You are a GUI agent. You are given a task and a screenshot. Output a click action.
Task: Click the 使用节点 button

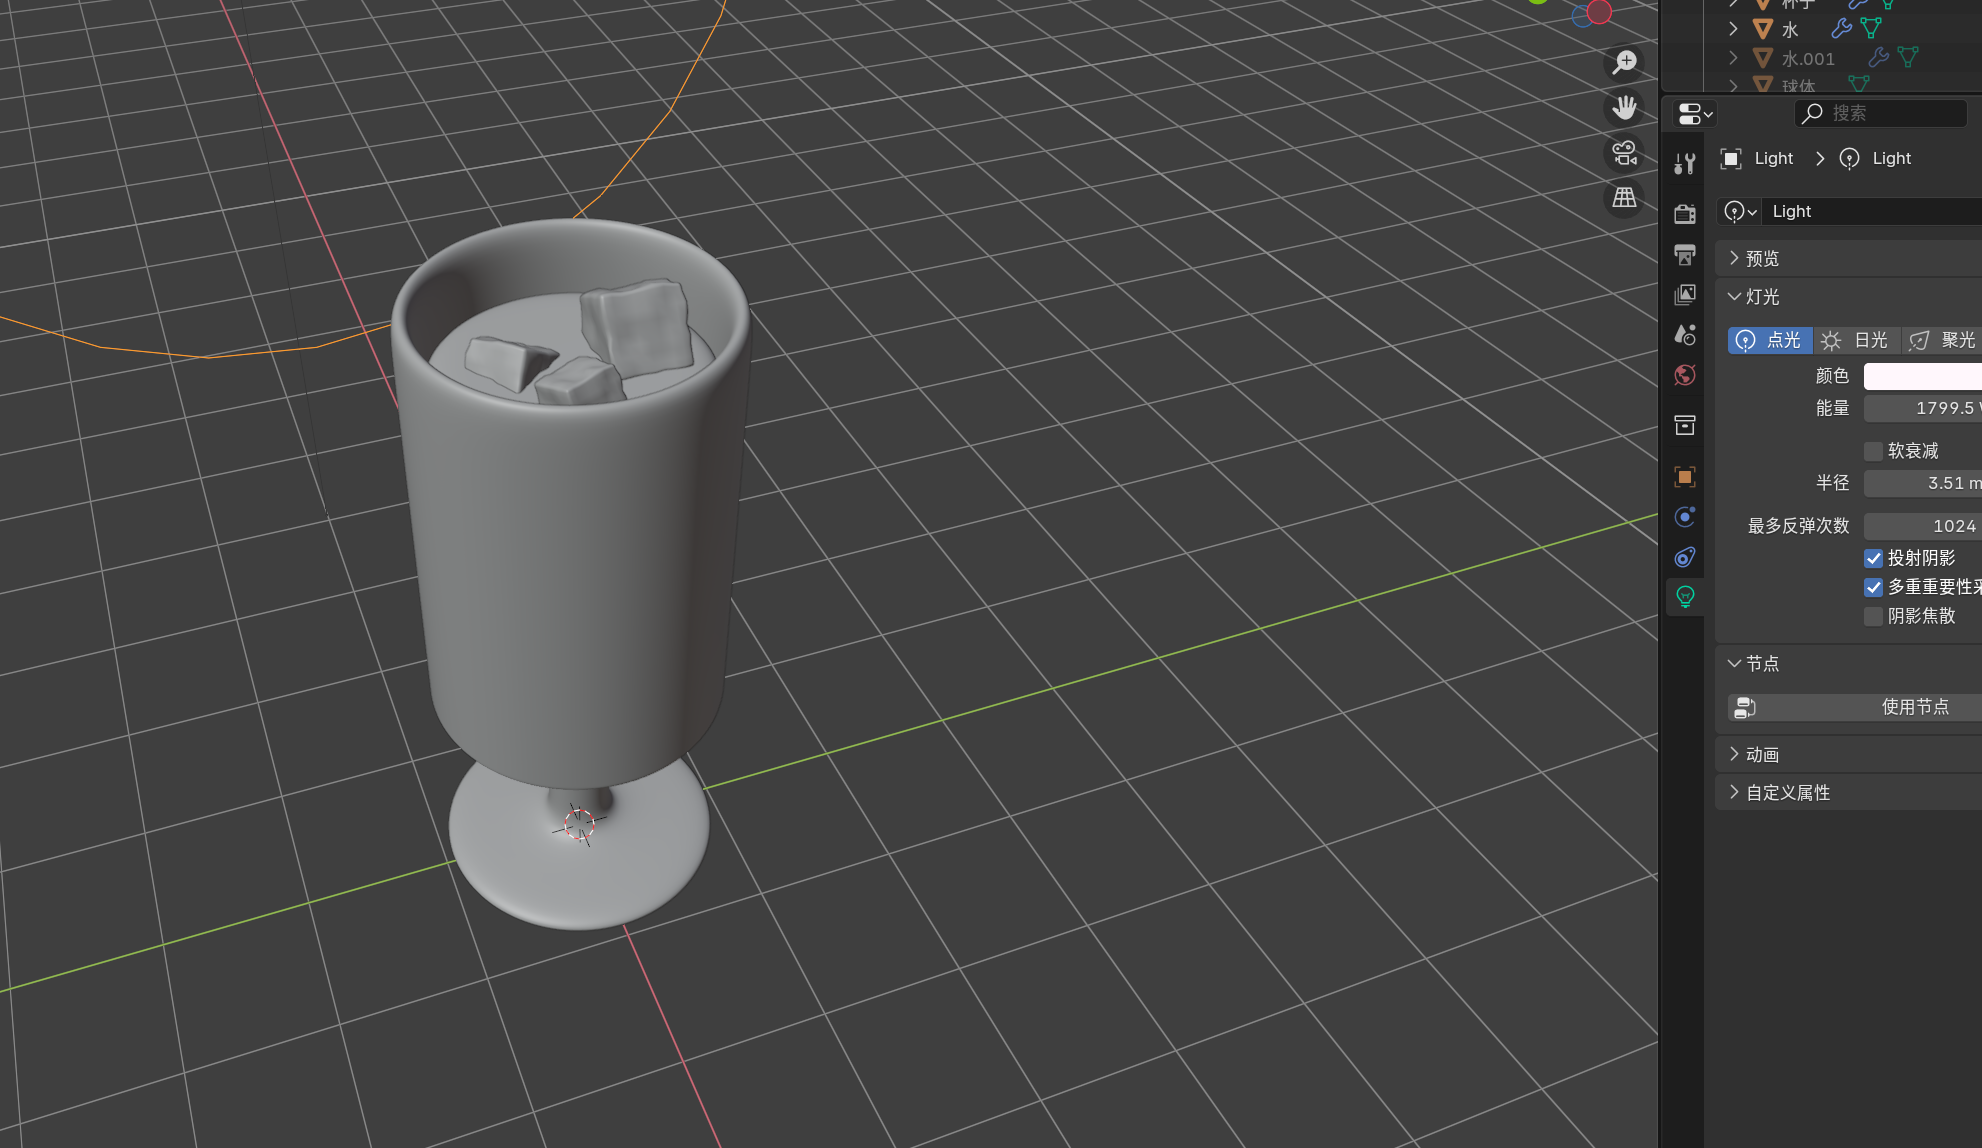coord(1915,707)
